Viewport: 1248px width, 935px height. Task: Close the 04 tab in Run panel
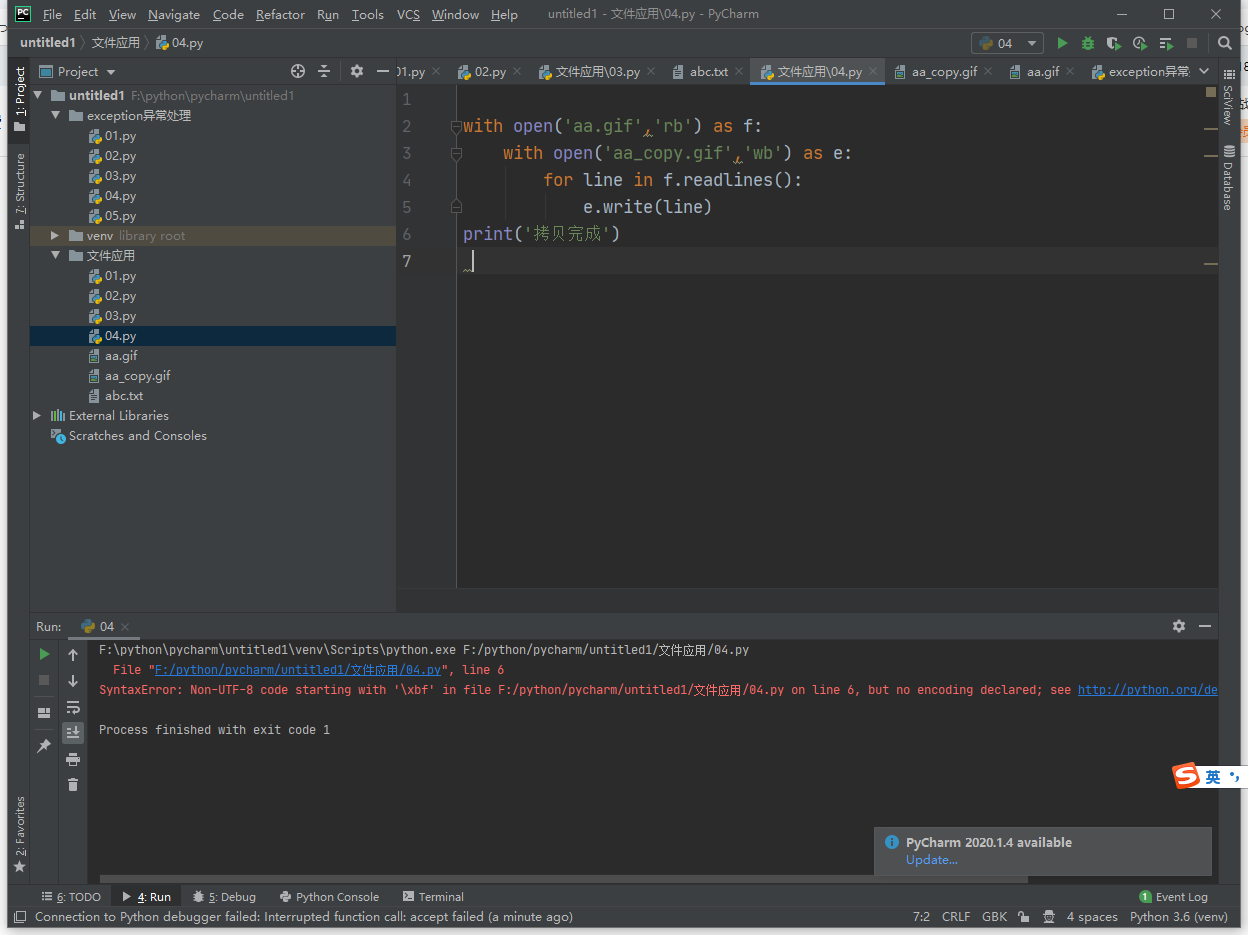point(126,627)
